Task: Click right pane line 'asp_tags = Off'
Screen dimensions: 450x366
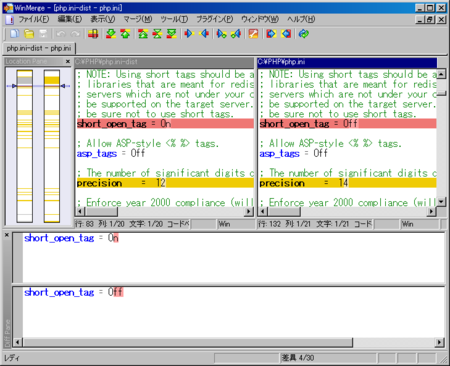Action: pos(293,154)
